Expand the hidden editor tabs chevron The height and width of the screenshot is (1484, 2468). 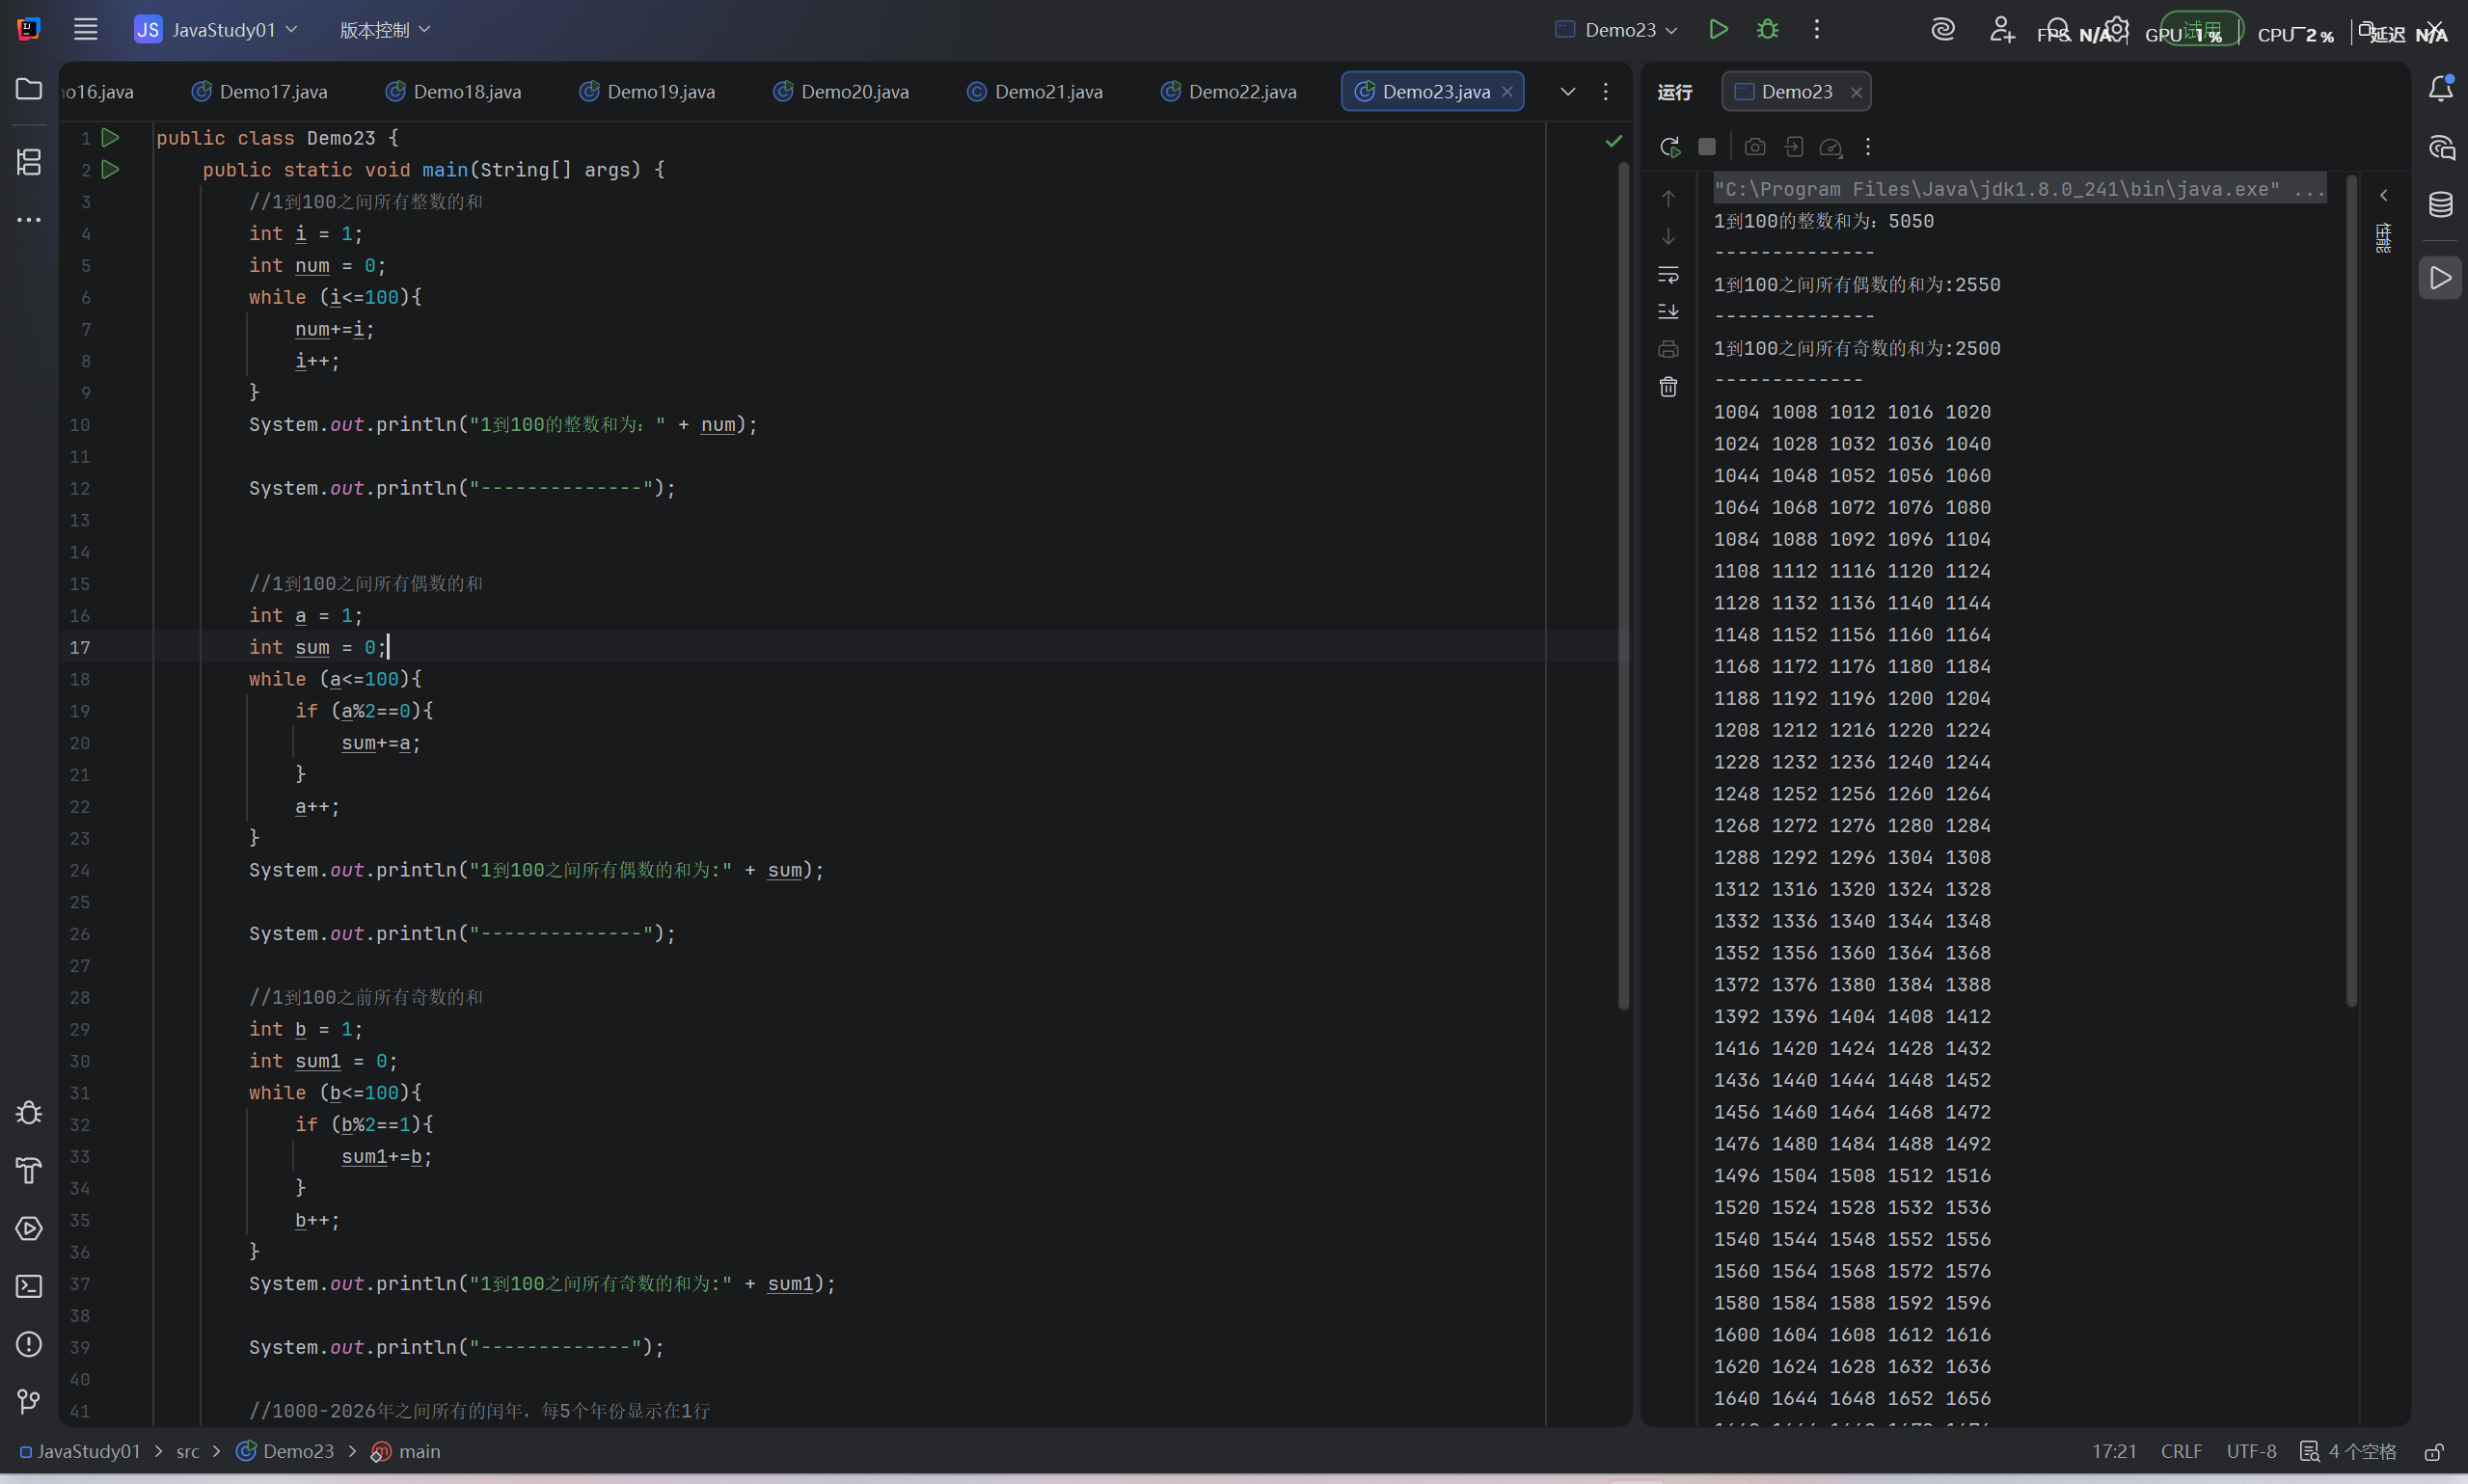[1568, 92]
